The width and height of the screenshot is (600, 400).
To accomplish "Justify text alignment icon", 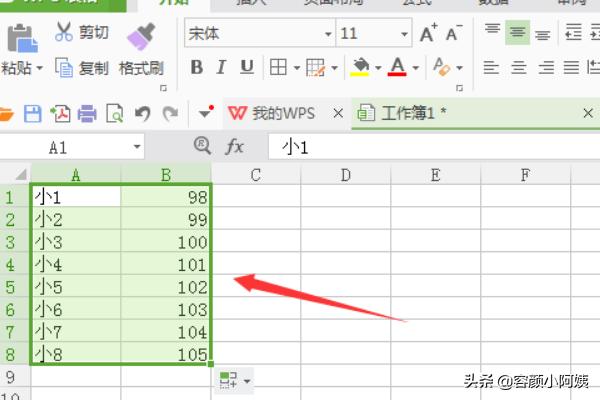I will [x=571, y=68].
